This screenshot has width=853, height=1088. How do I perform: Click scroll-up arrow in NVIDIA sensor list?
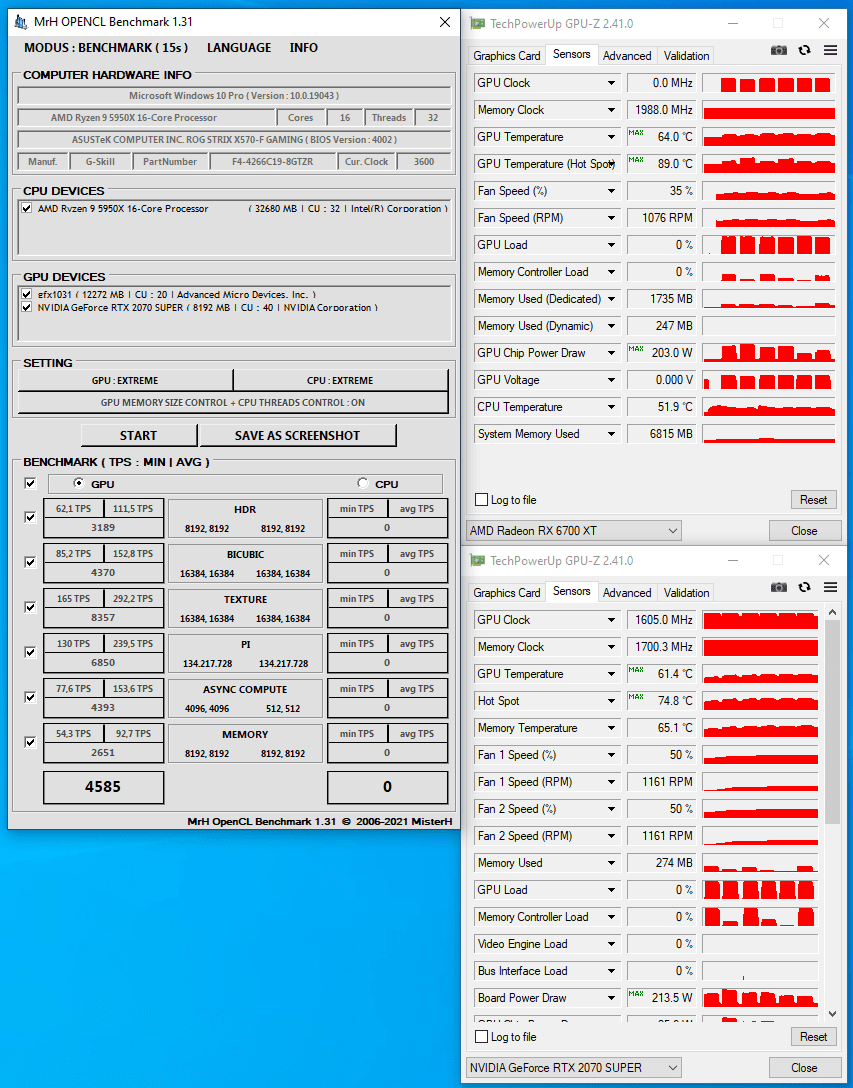[x=833, y=612]
